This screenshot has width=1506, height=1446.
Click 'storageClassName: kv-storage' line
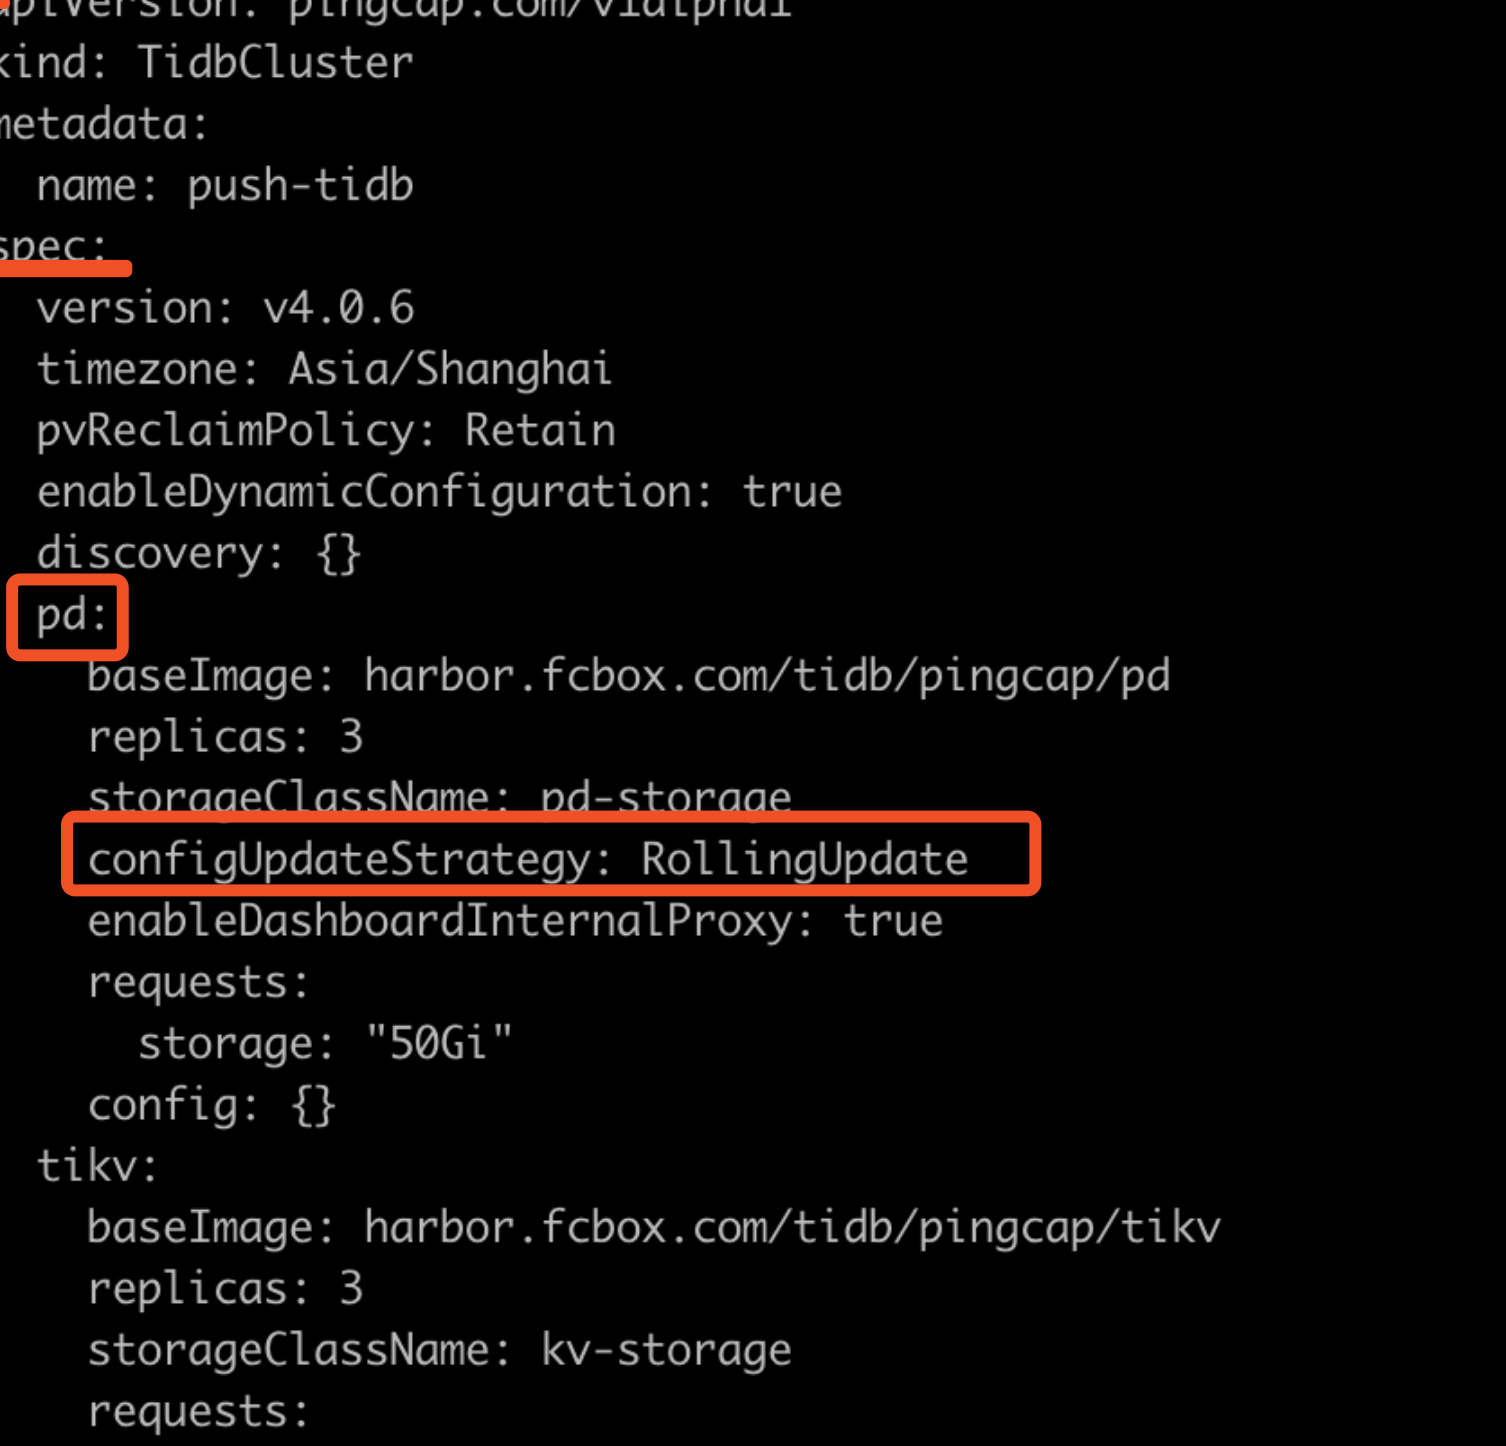tap(439, 1351)
